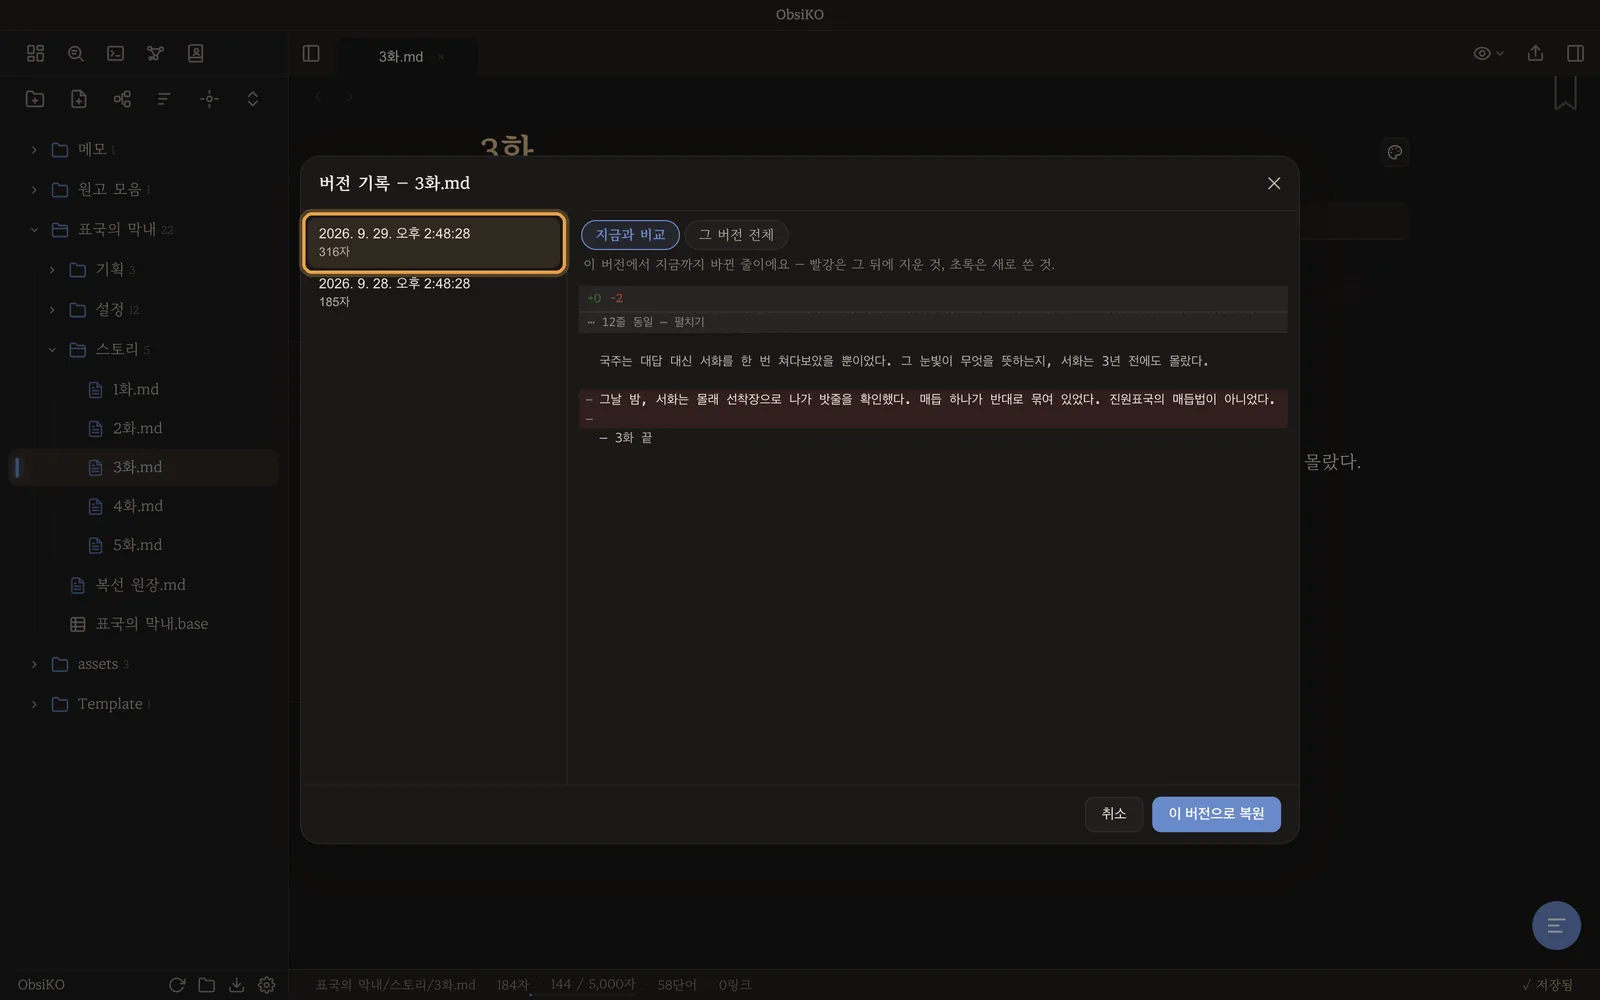Open the profile card icon
This screenshot has height=1000, width=1600.
pos(196,53)
